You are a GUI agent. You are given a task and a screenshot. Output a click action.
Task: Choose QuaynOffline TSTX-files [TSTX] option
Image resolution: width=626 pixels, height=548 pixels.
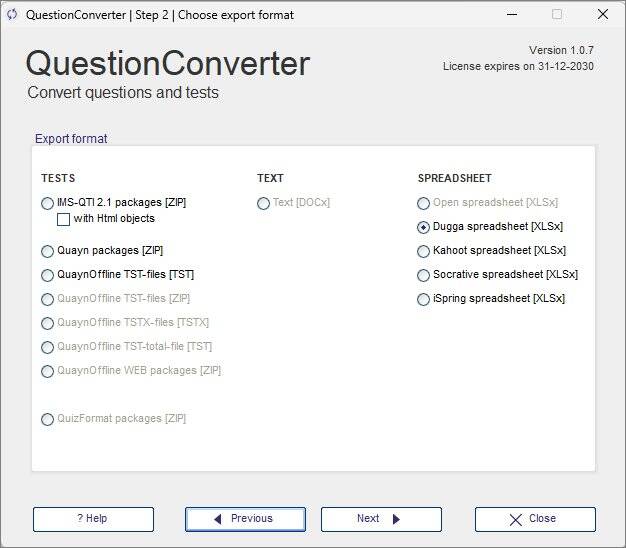(48, 323)
